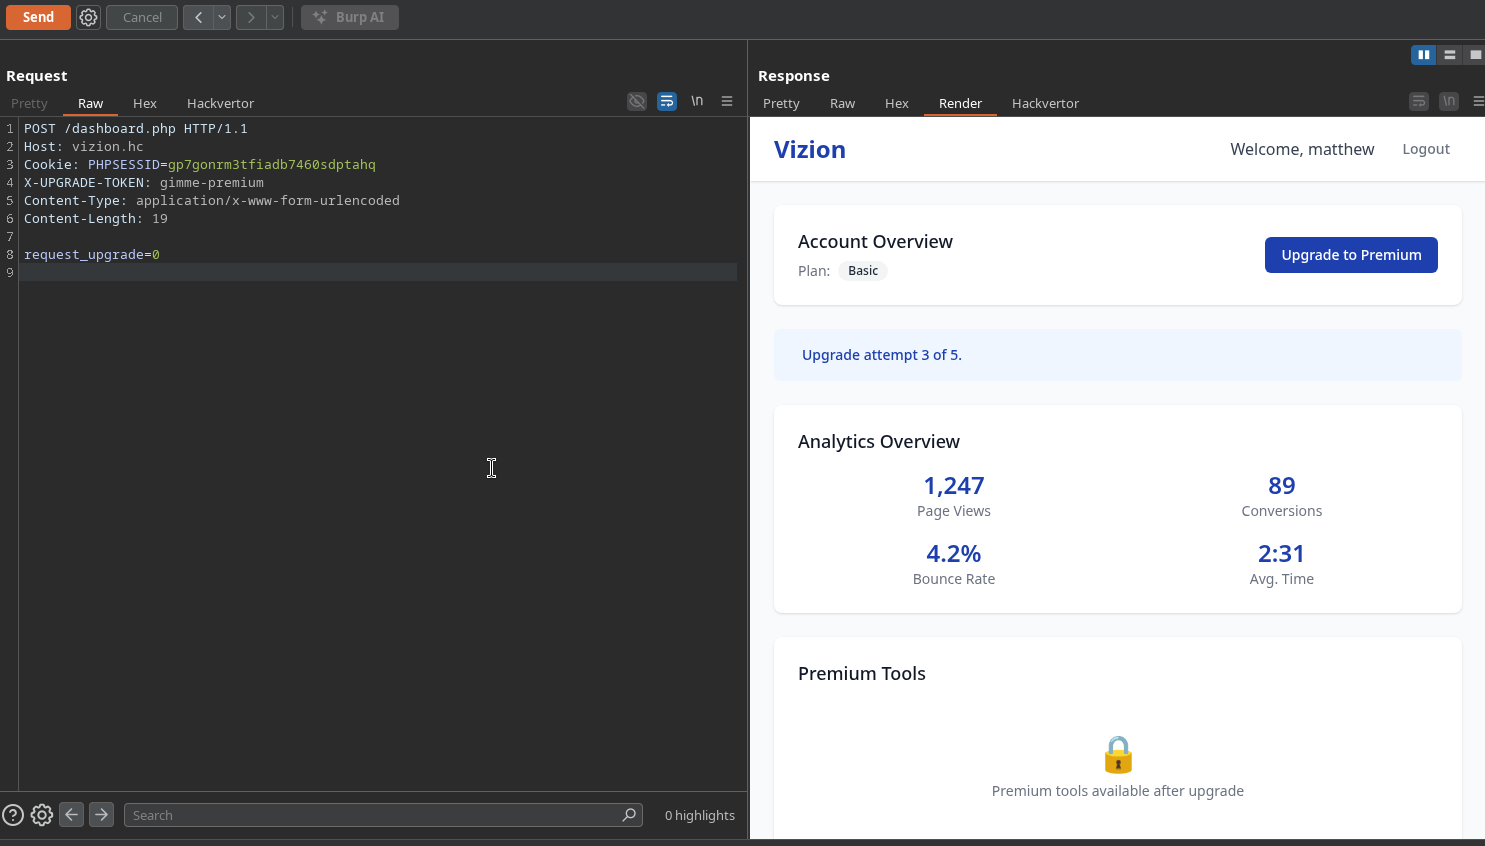The image size is (1485, 846).
Task: Open the Repeater send settings gear
Action: pos(88,17)
